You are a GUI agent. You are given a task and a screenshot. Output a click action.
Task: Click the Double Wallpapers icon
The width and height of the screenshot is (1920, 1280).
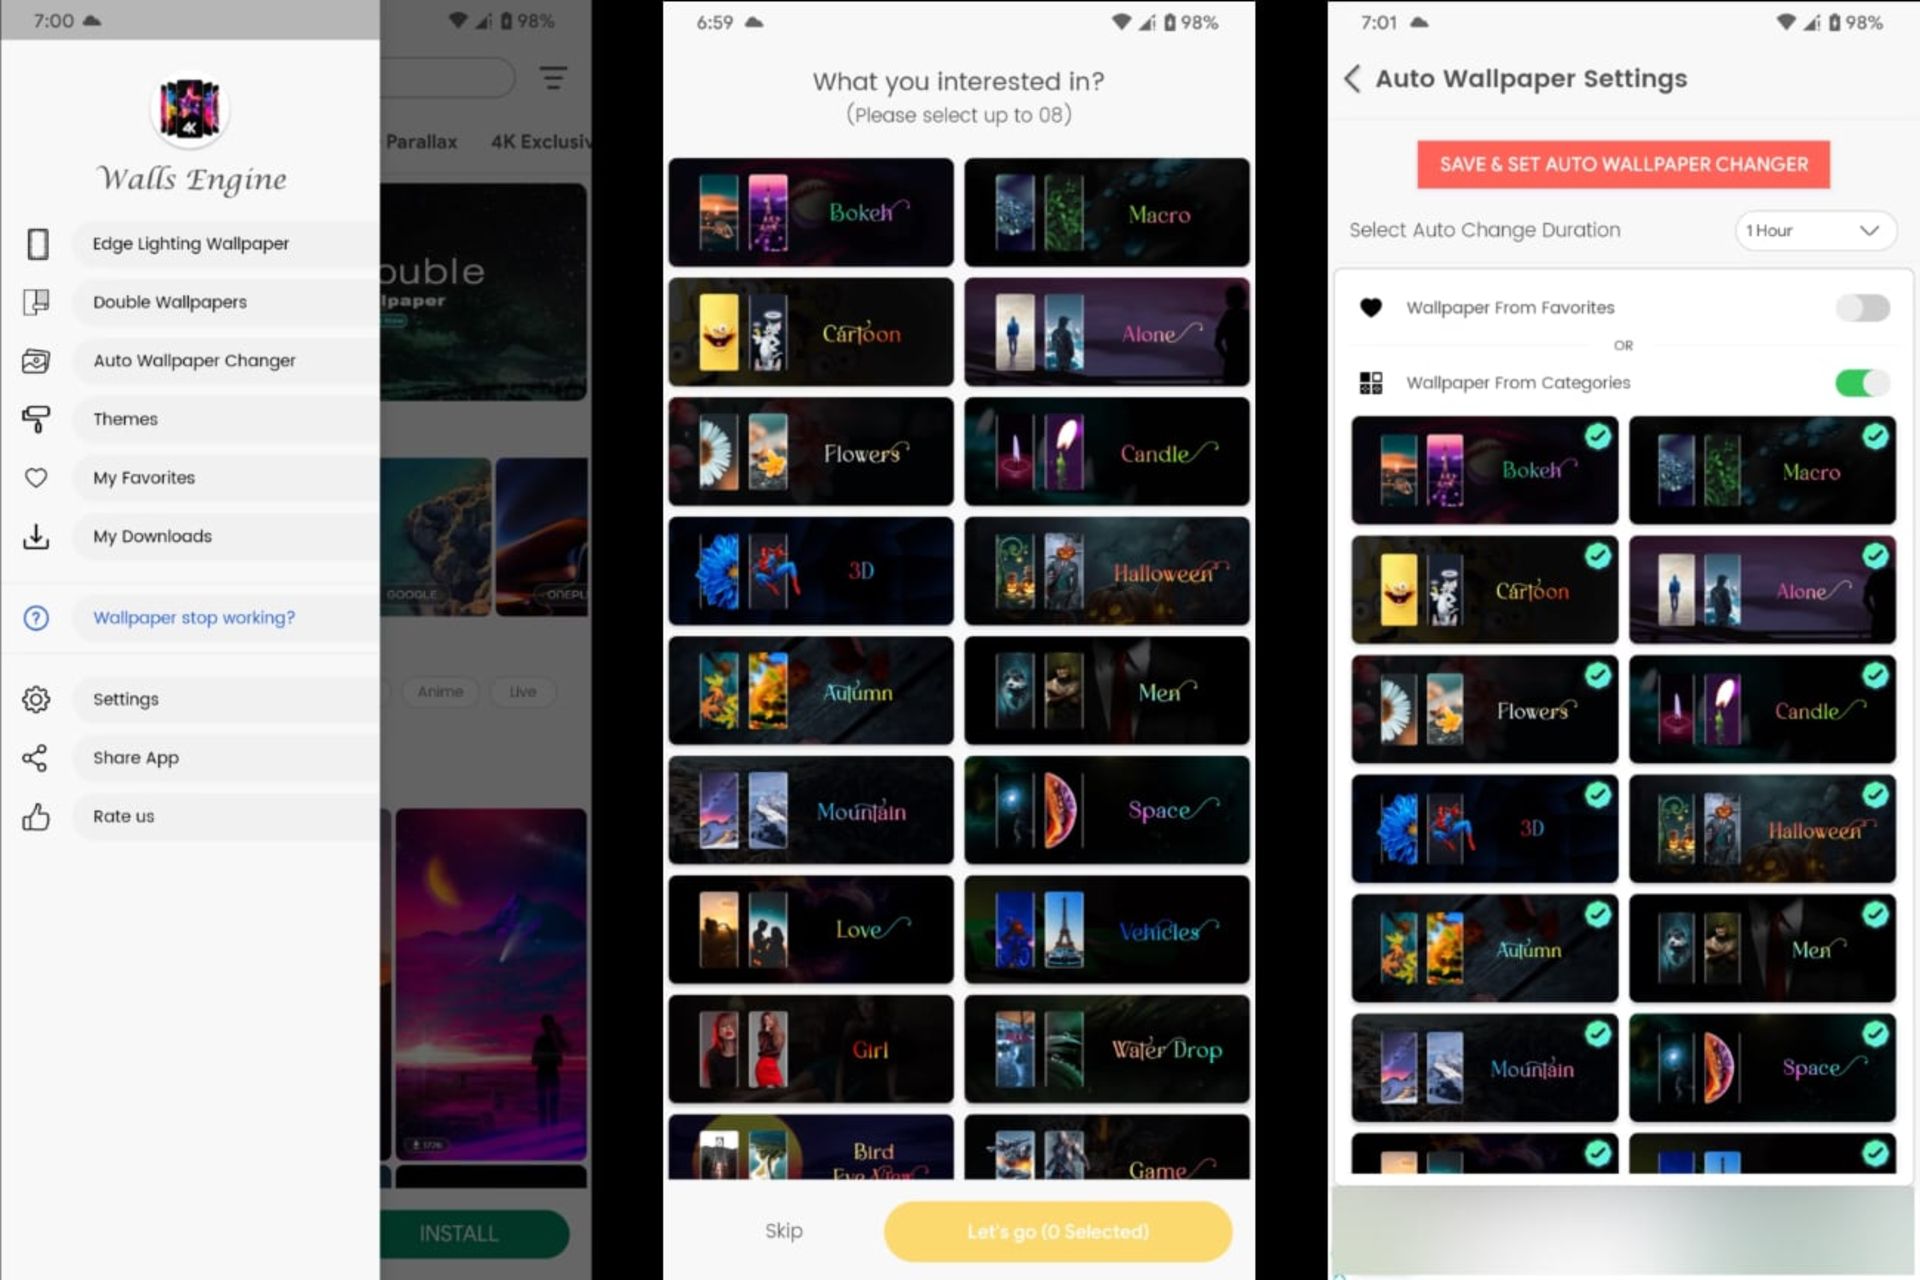tap(39, 301)
